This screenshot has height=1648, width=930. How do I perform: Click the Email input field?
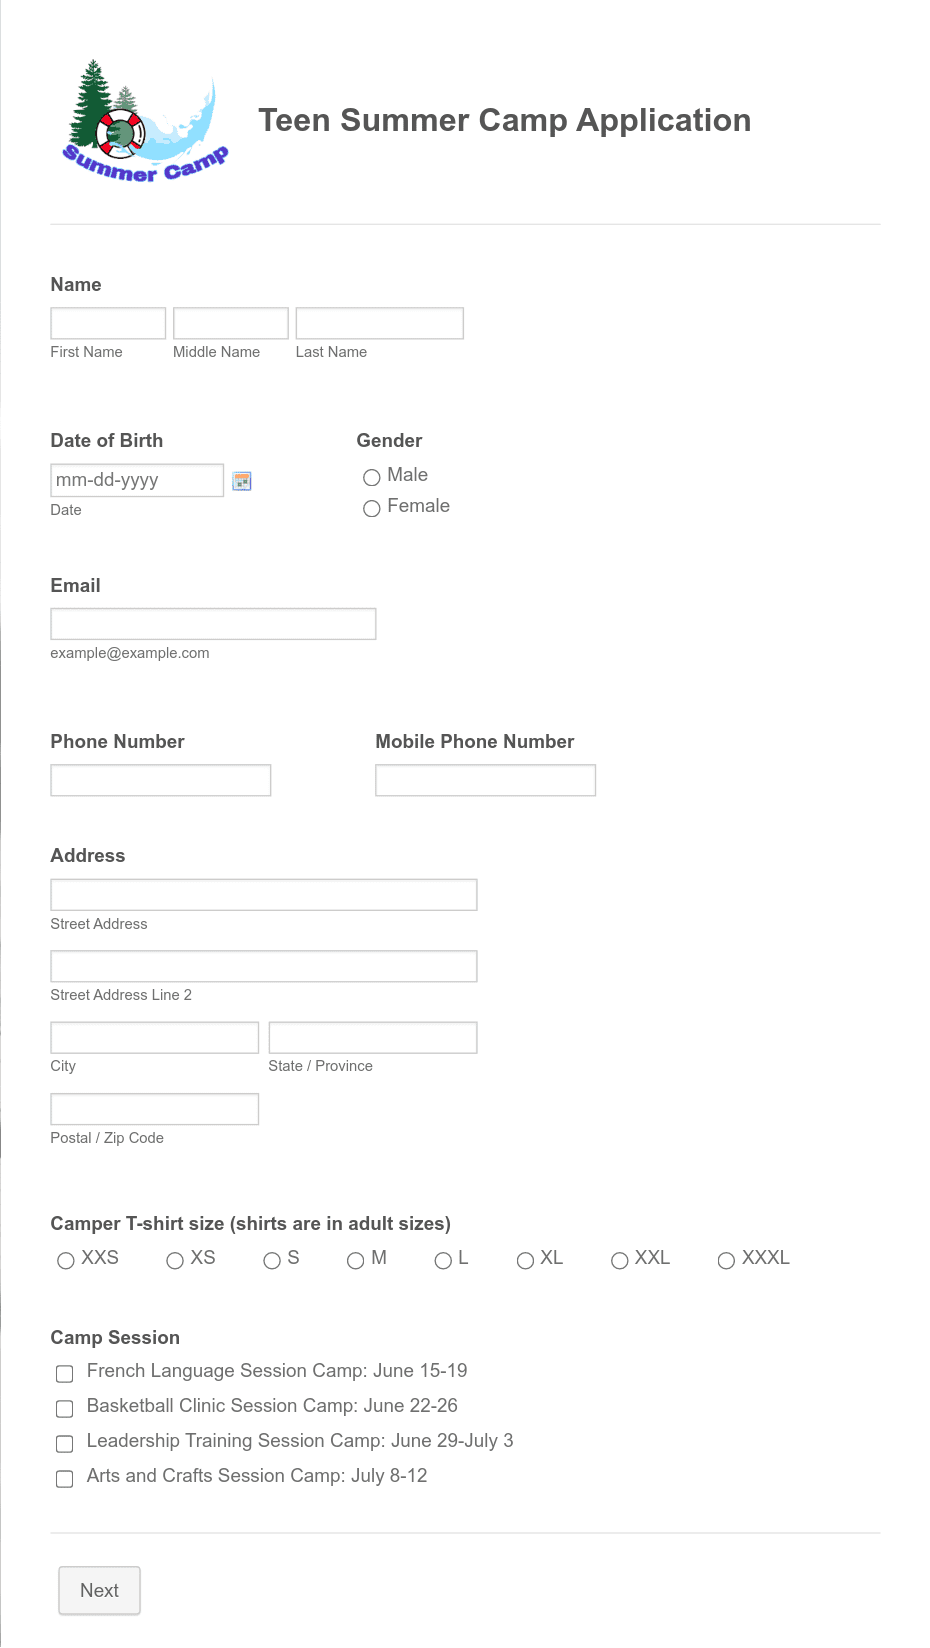click(x=213, y=624)
